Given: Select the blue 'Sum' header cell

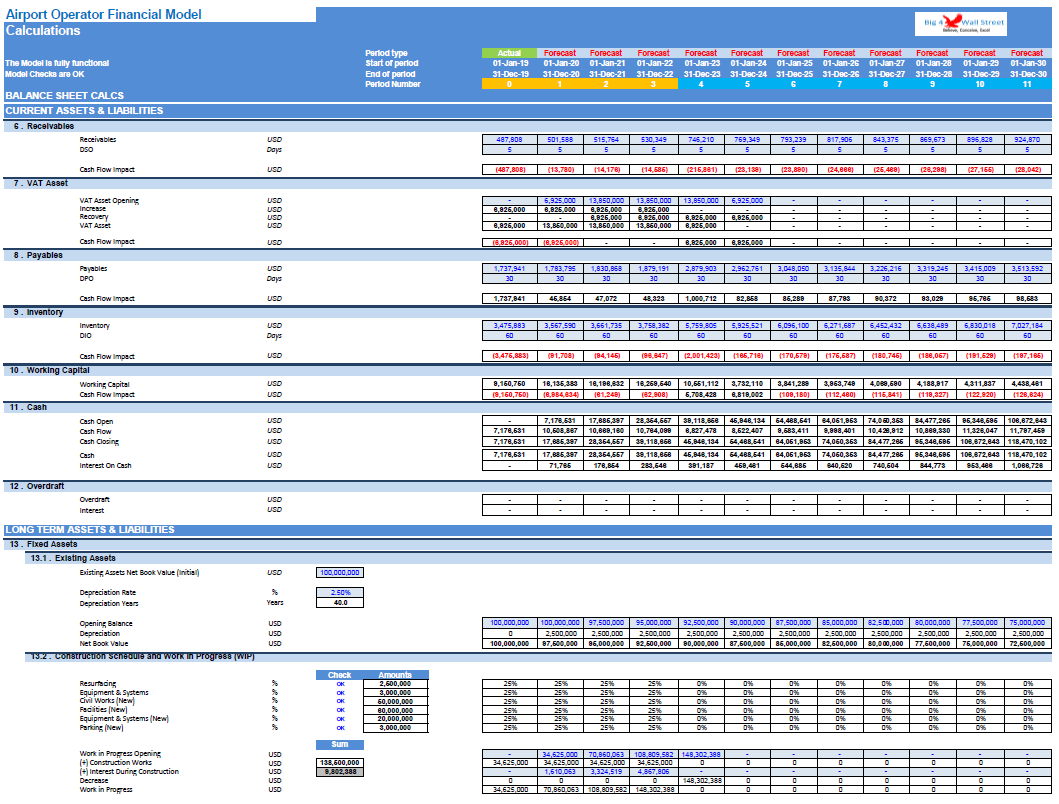Looking at the screenshot, I should pyautogui.click(x=340, y=745).
